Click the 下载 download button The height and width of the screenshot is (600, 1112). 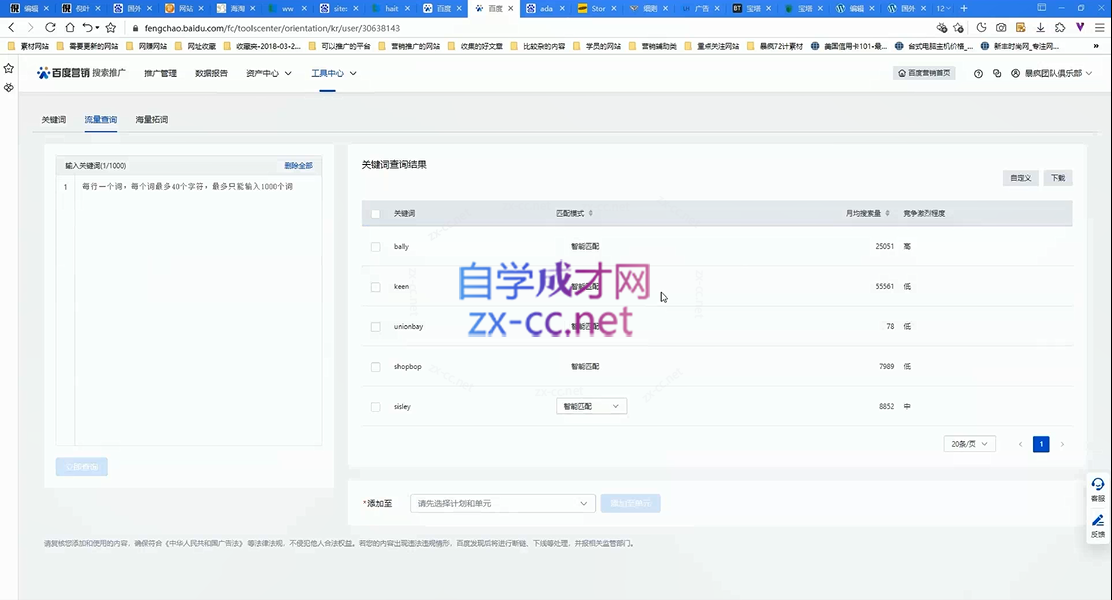click(x=1056, y=178)
